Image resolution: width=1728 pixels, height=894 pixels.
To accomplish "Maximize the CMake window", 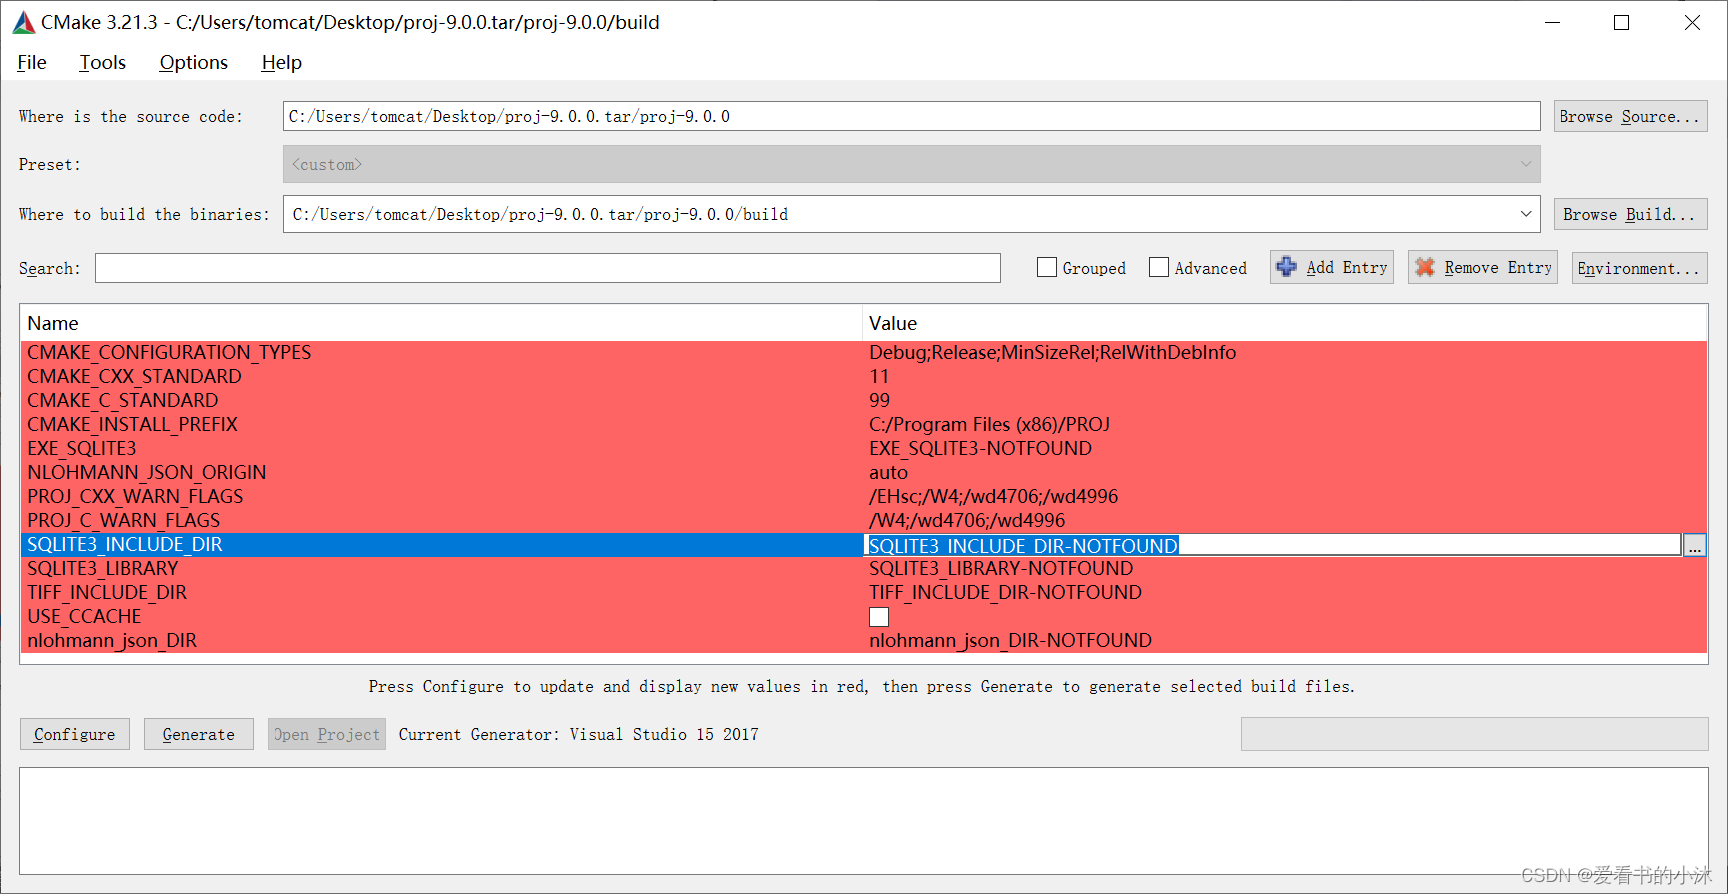I will pos(1621,22).
